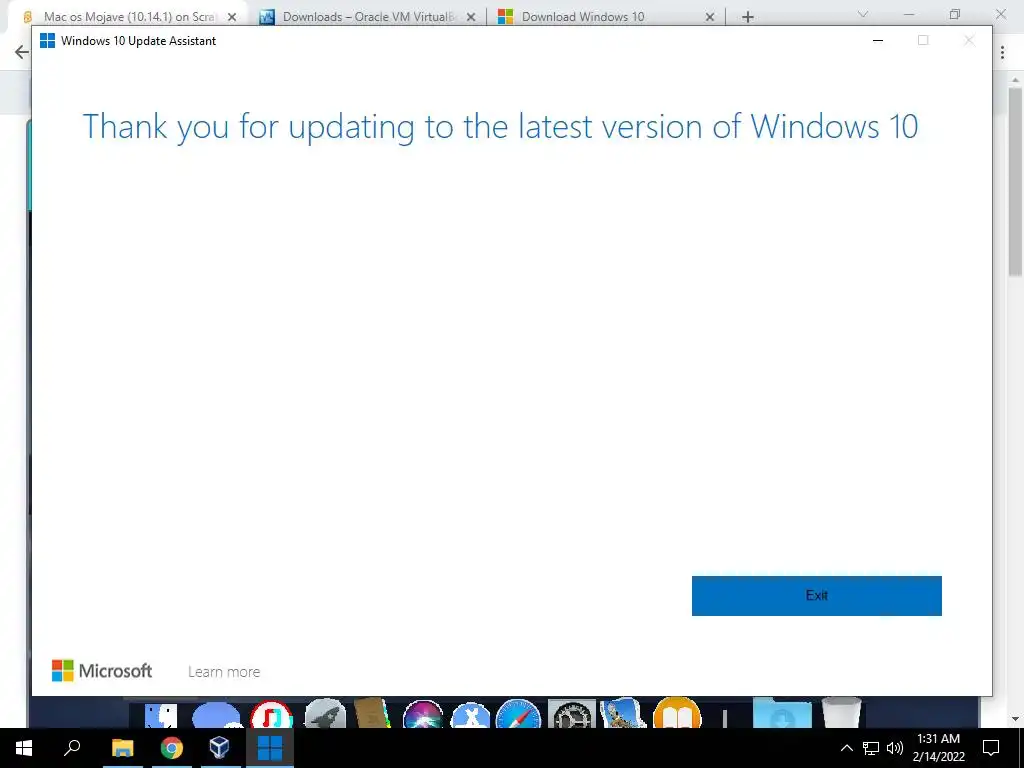Click the Exit button
The width and height of the screenshot is (1024, 768).
tap(816, 596)
